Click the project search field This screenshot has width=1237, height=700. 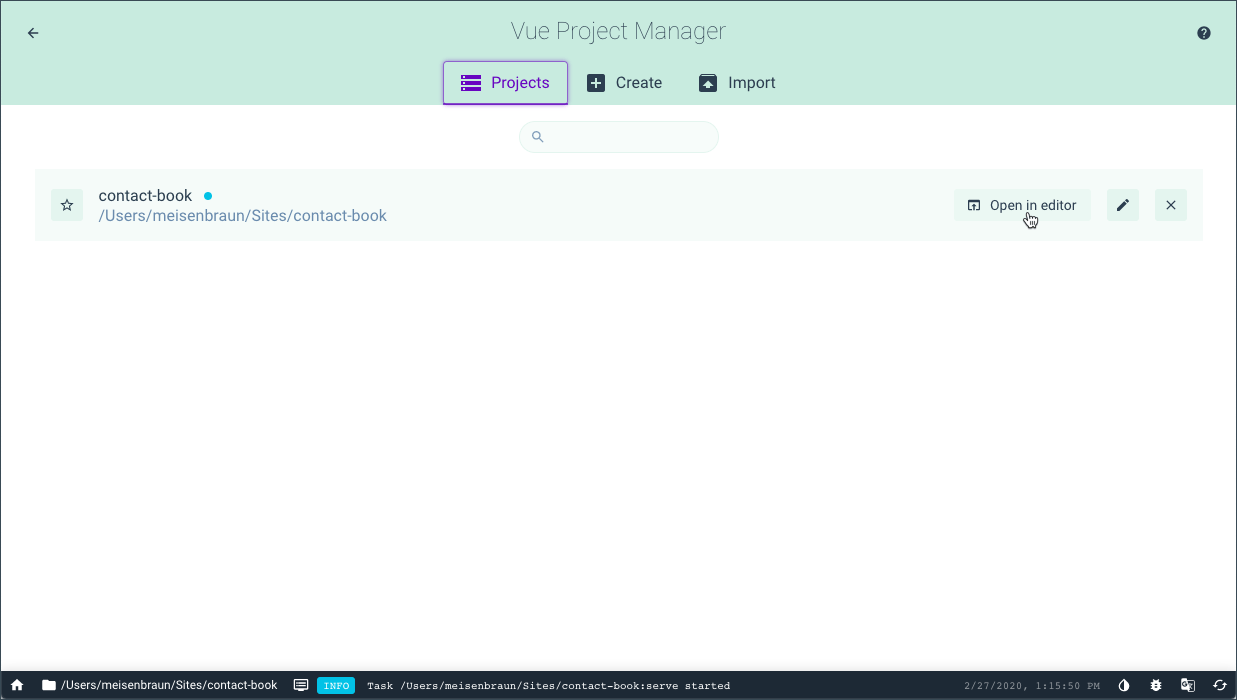[618, 137]
